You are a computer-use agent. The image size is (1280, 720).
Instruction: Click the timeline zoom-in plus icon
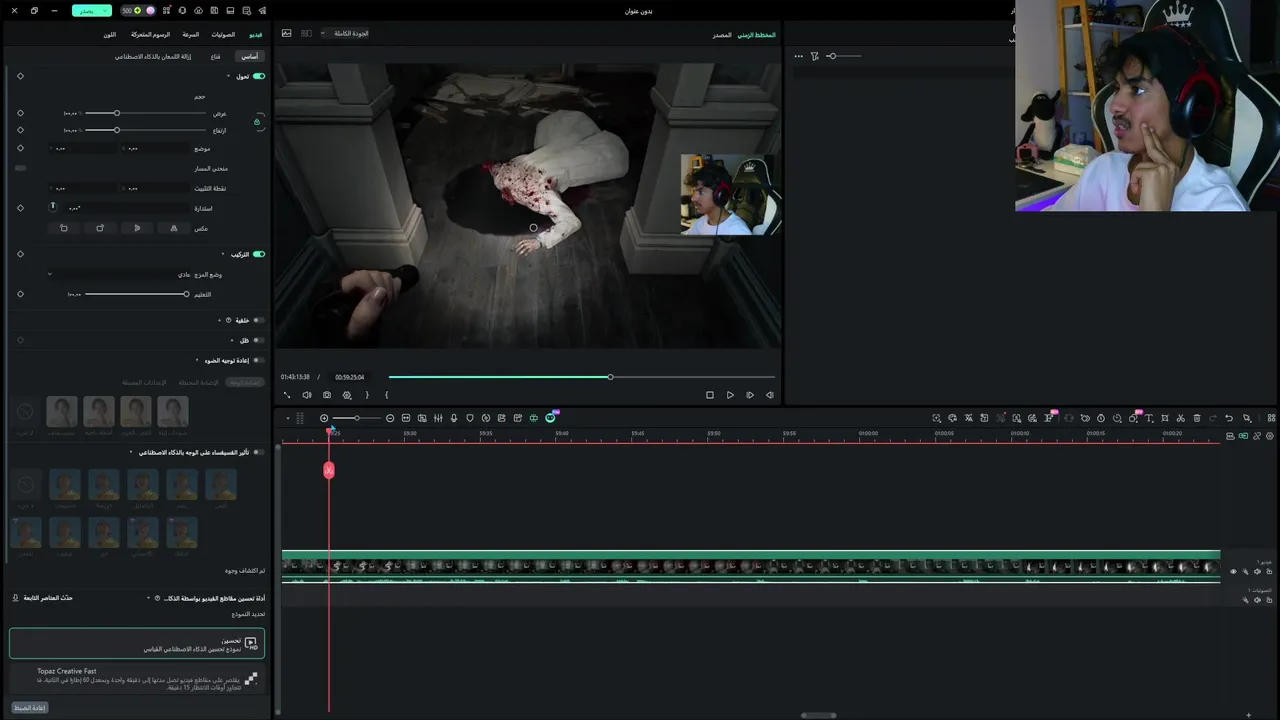pos(324,418)
